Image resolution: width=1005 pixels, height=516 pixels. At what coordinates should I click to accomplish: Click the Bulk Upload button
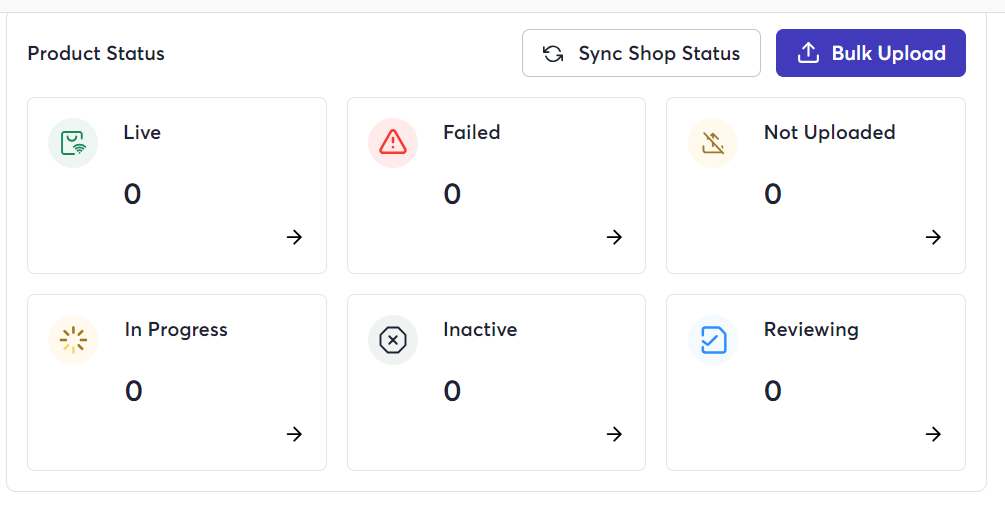pos(870,53)
